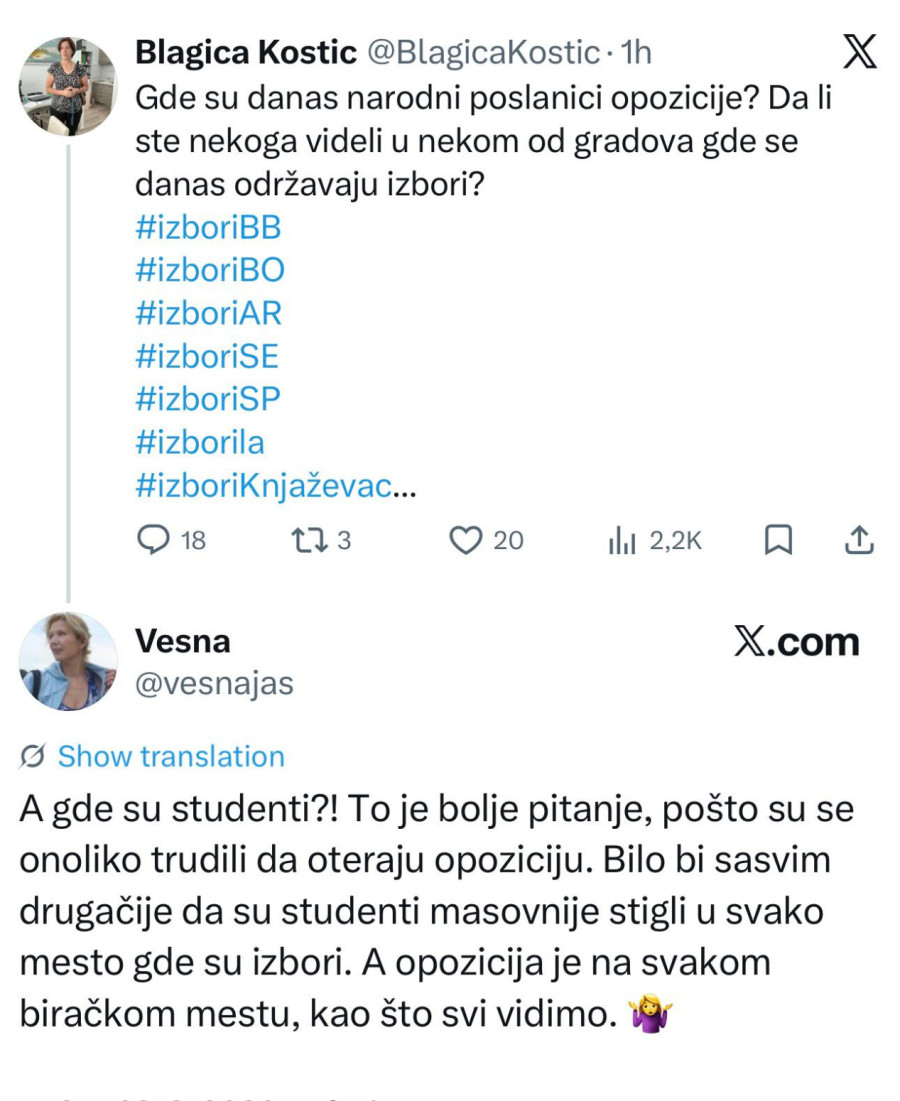Bookmark Blagica Kostic's tweet
This screenshot has width=900, height=1101.
[778, 541]
